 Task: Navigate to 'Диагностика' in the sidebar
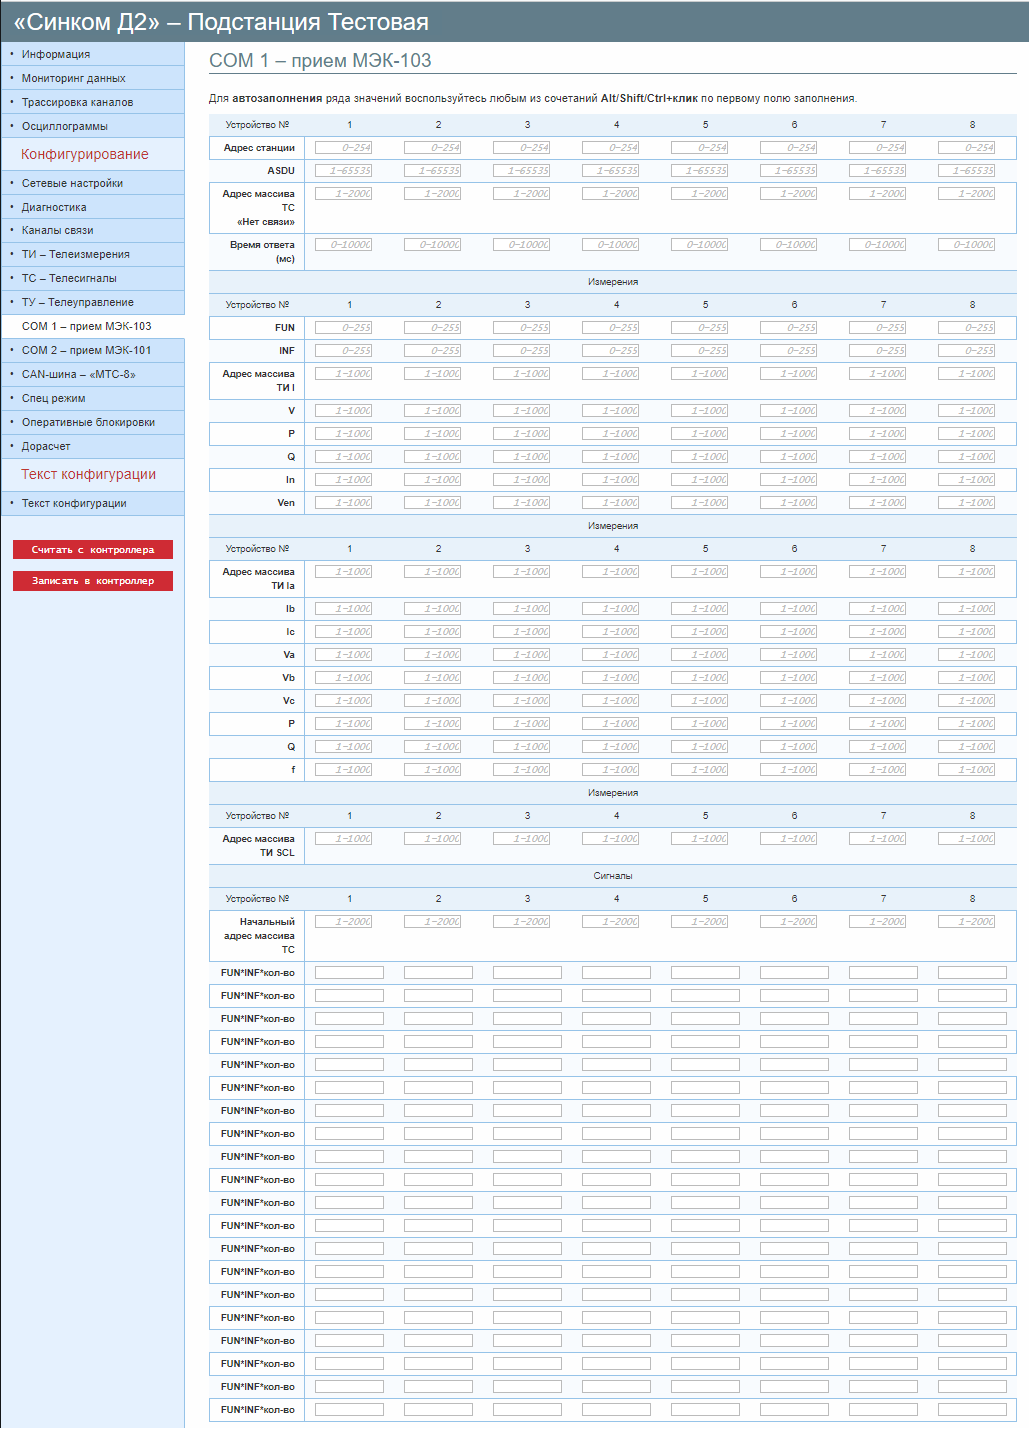(54, 207)
